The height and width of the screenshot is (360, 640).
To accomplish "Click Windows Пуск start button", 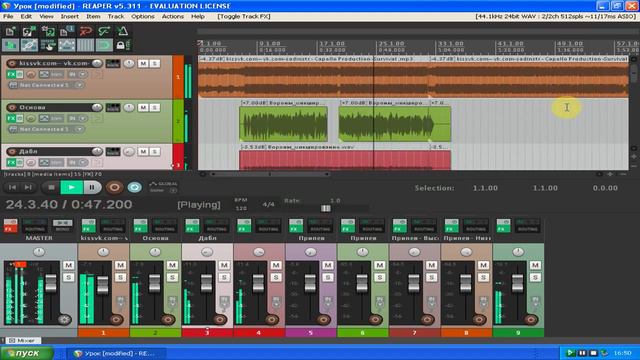I will click(27, 353).
